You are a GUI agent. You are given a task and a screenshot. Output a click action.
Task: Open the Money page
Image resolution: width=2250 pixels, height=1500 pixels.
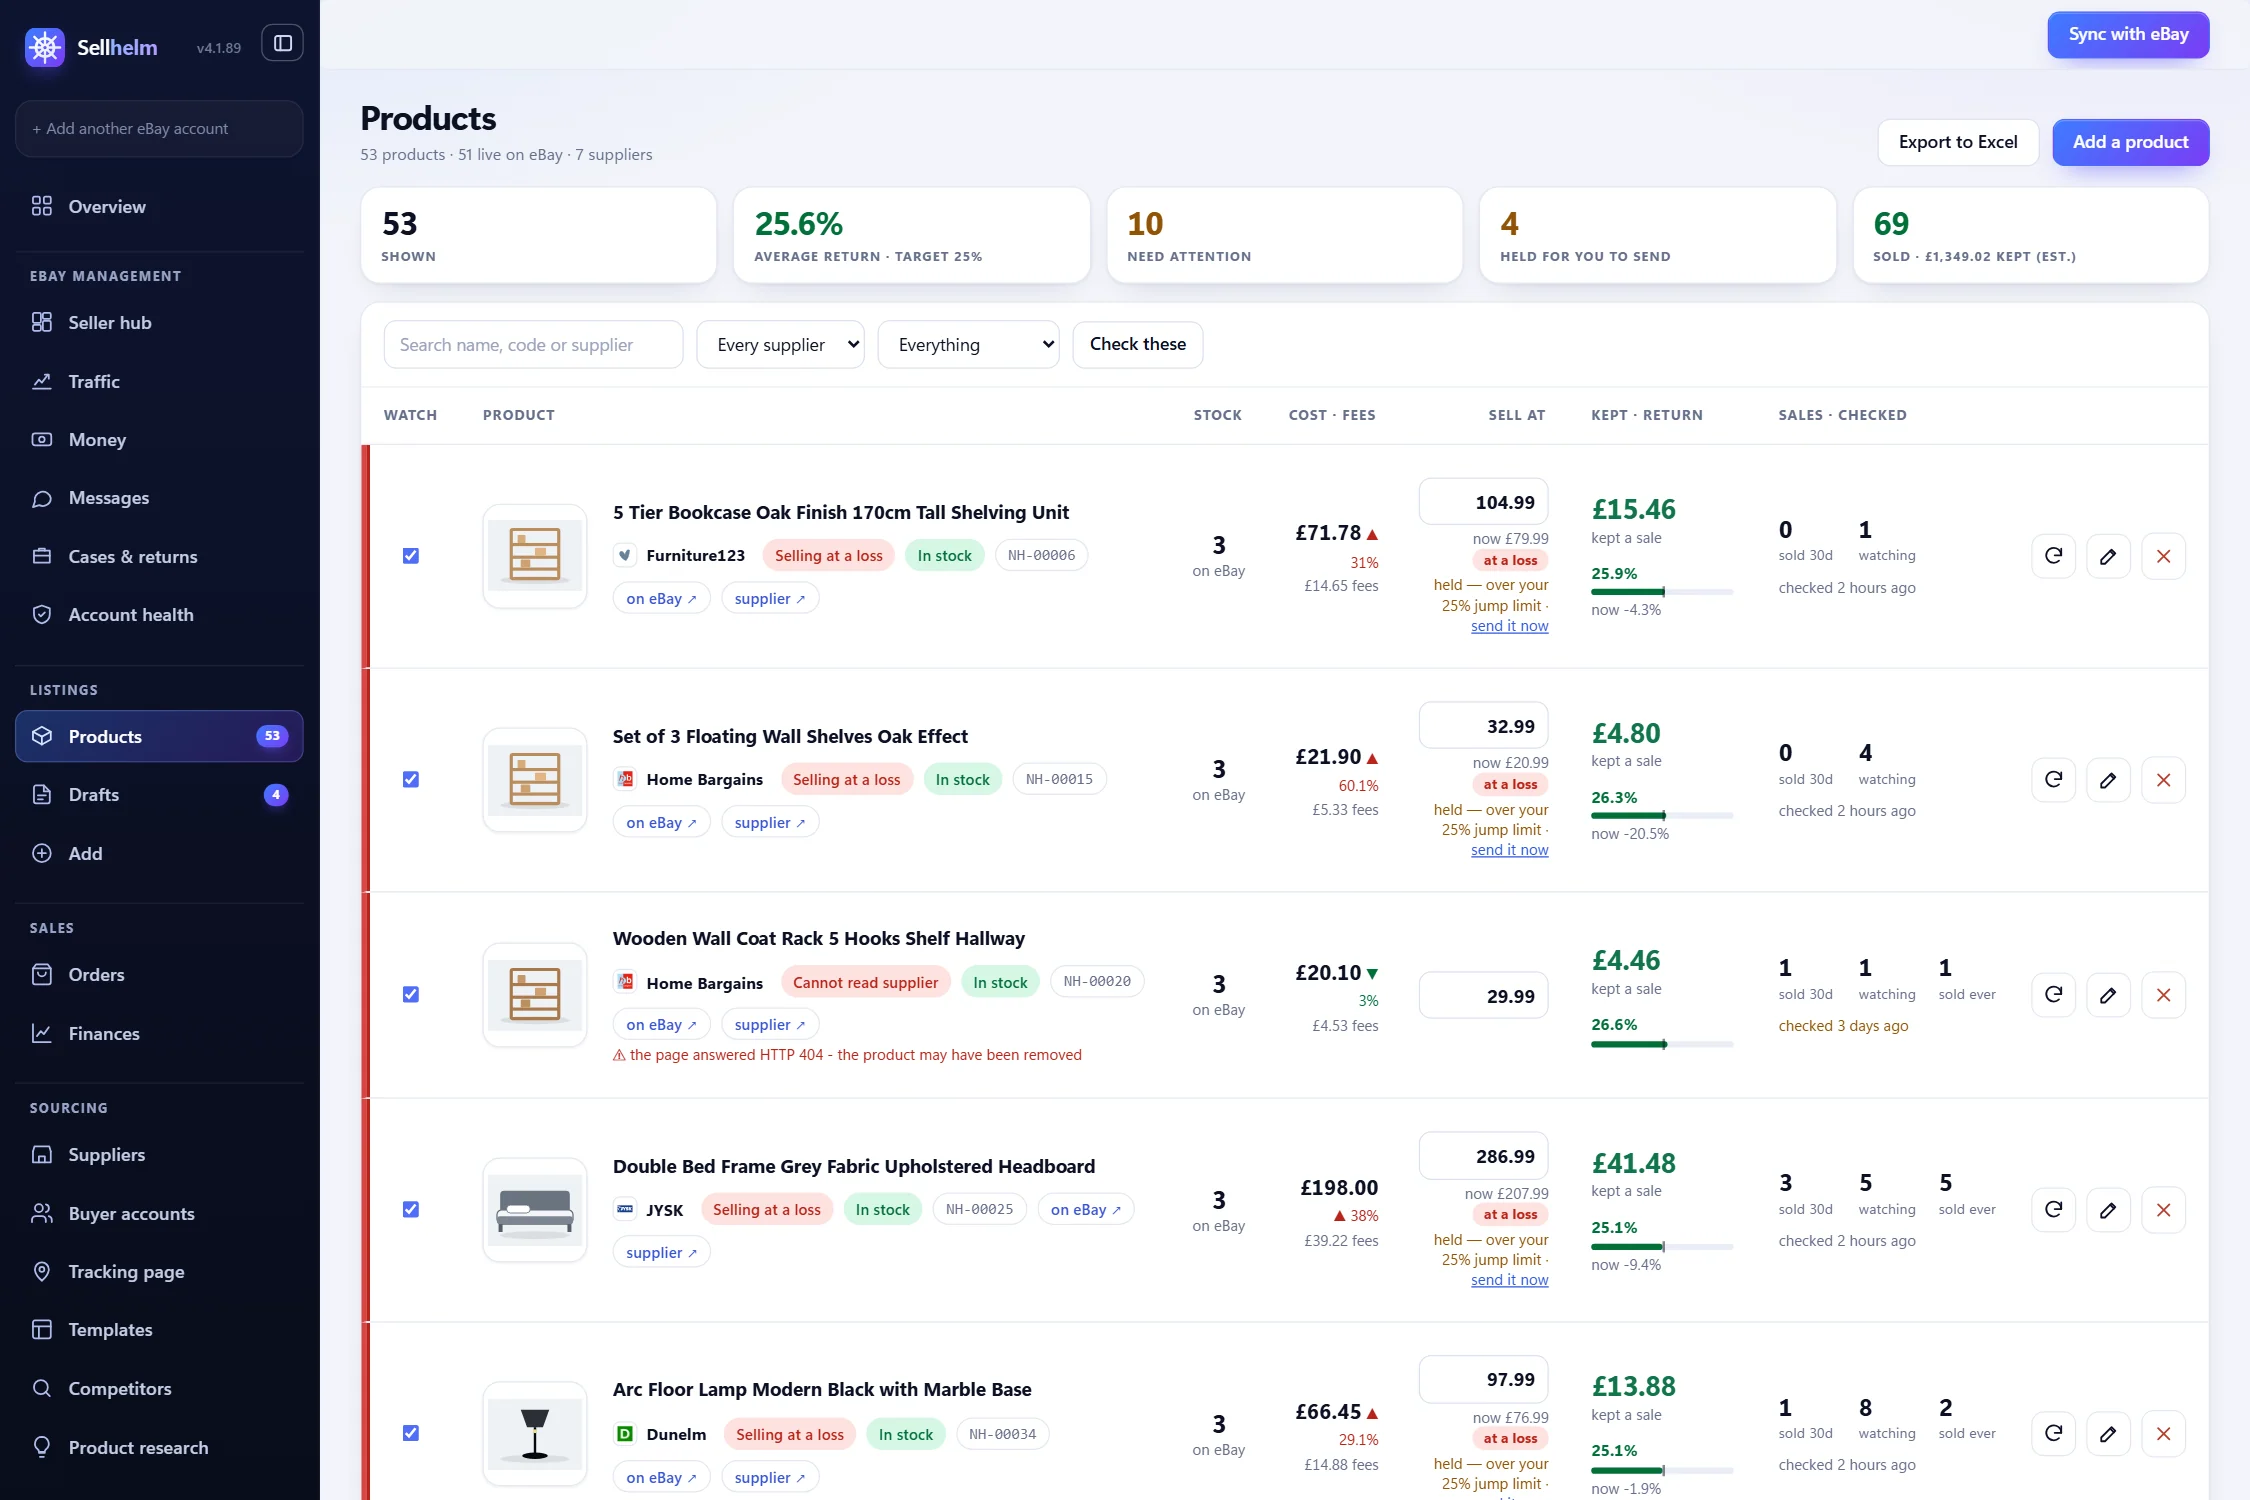159,440
